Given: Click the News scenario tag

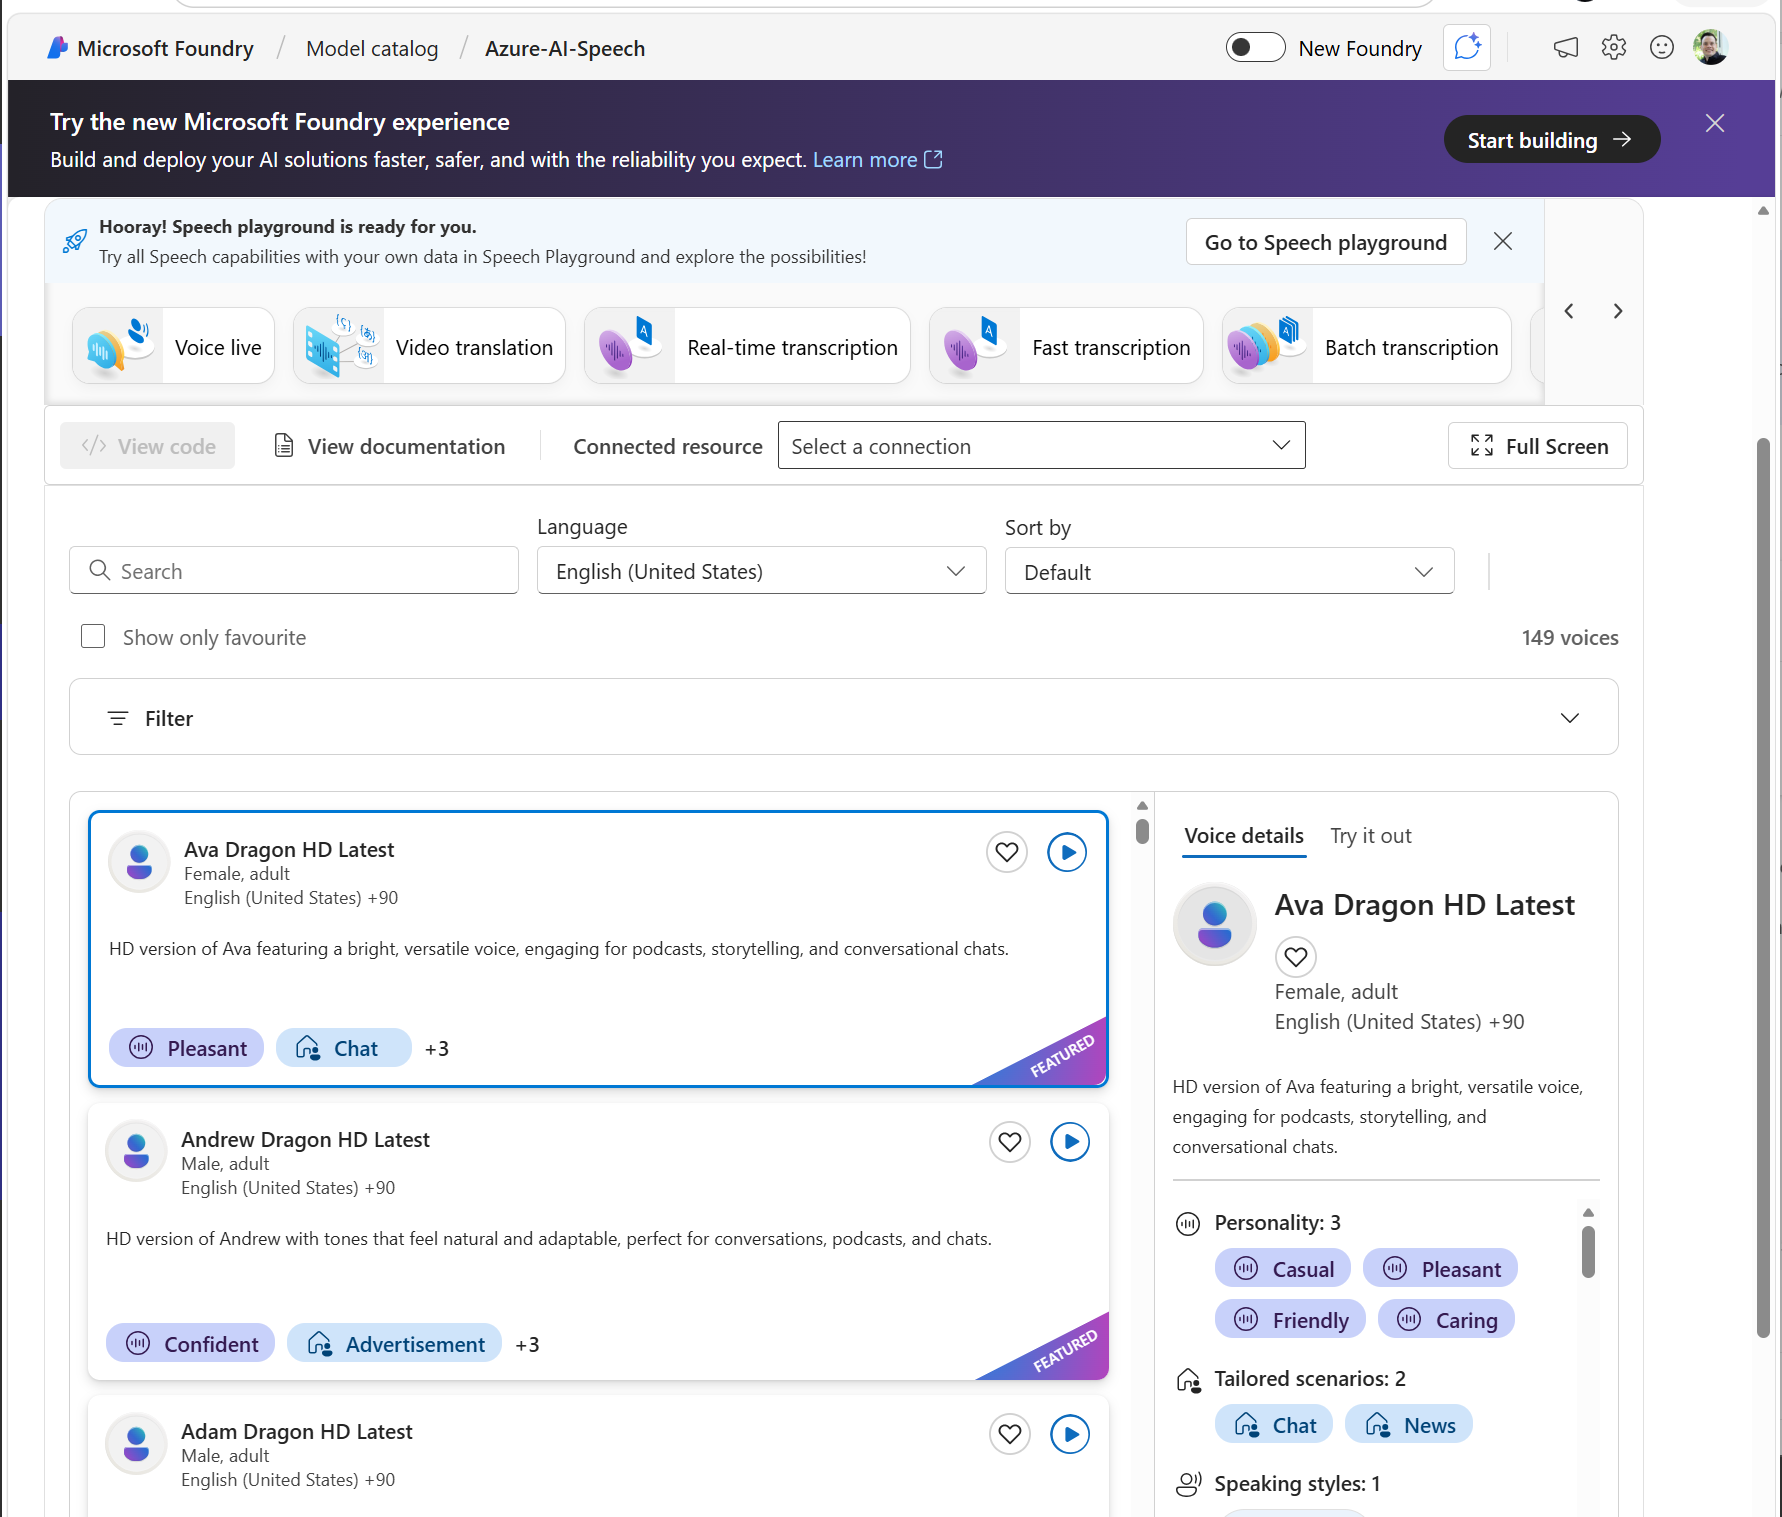Looking at the screenshot, I should click(1409, 1425).
